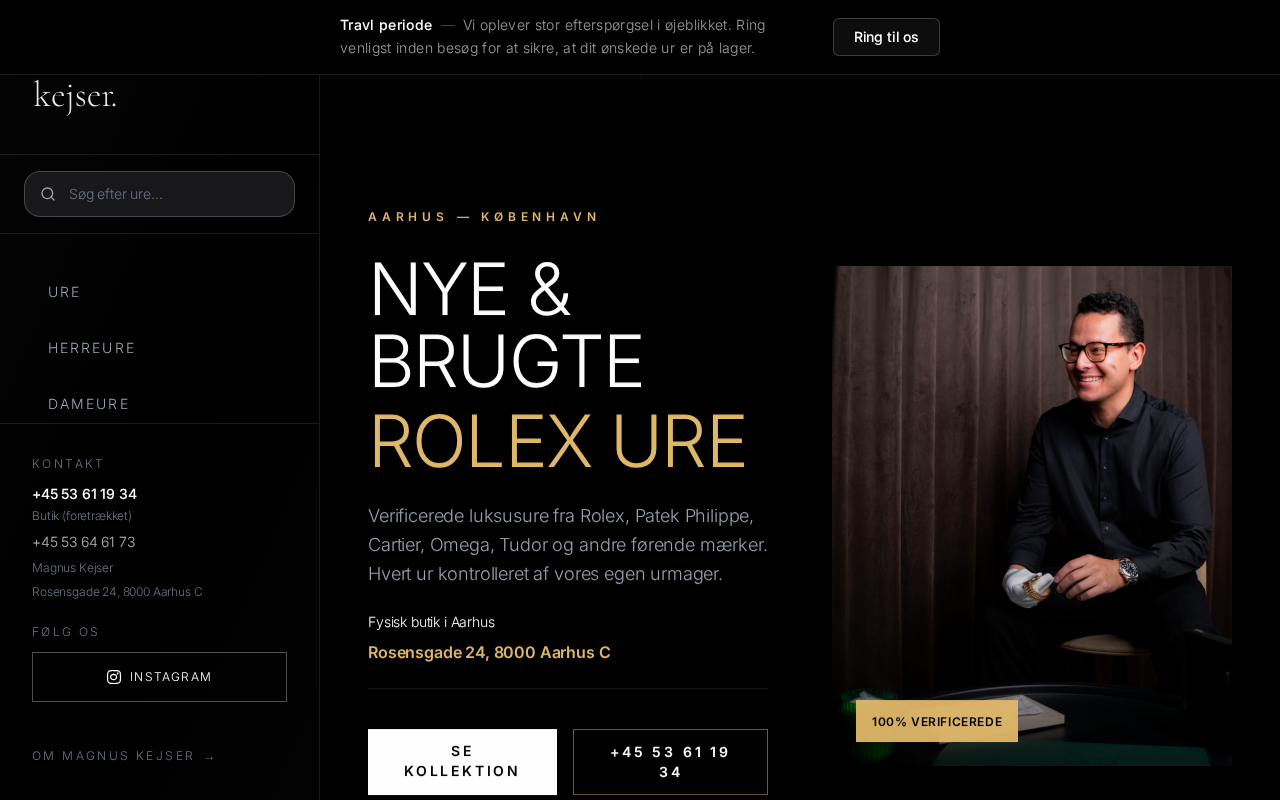Open OM MAGNUS KEJSER link
Image resolution: width=1280 pixels, height=800 pixels.
coord(113,756)
